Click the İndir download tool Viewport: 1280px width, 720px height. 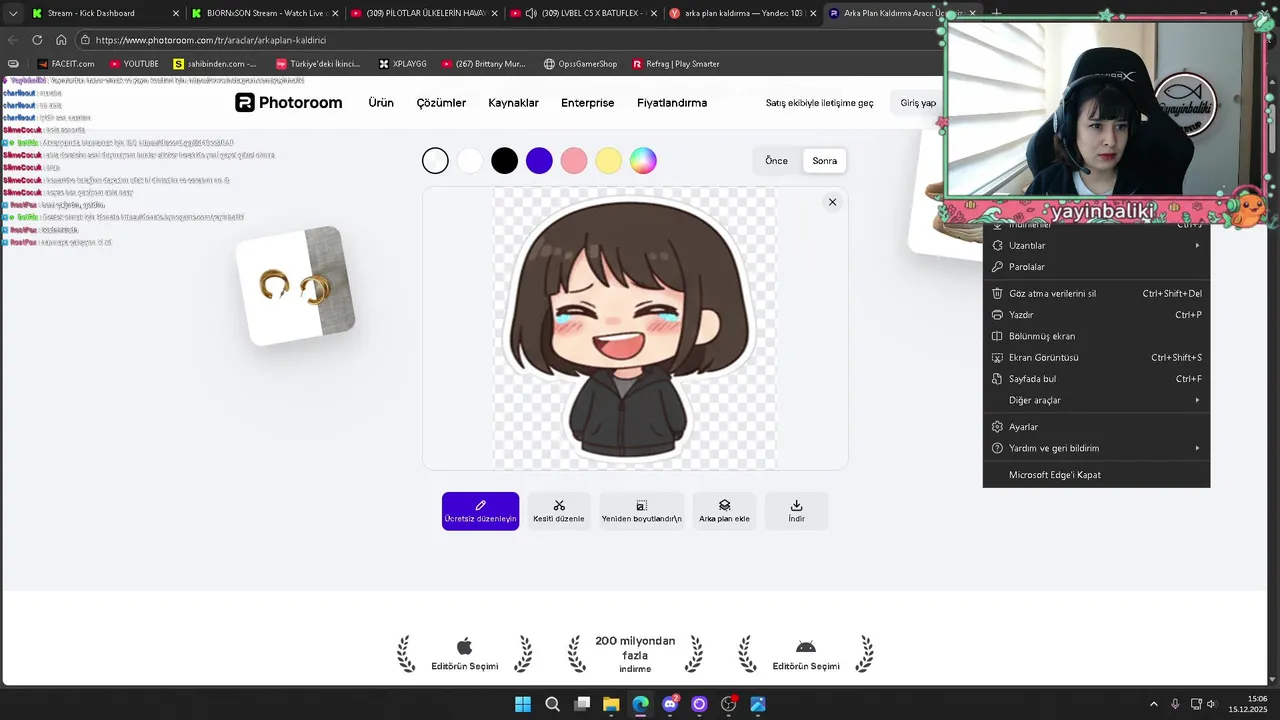click(x=796, y=511)
